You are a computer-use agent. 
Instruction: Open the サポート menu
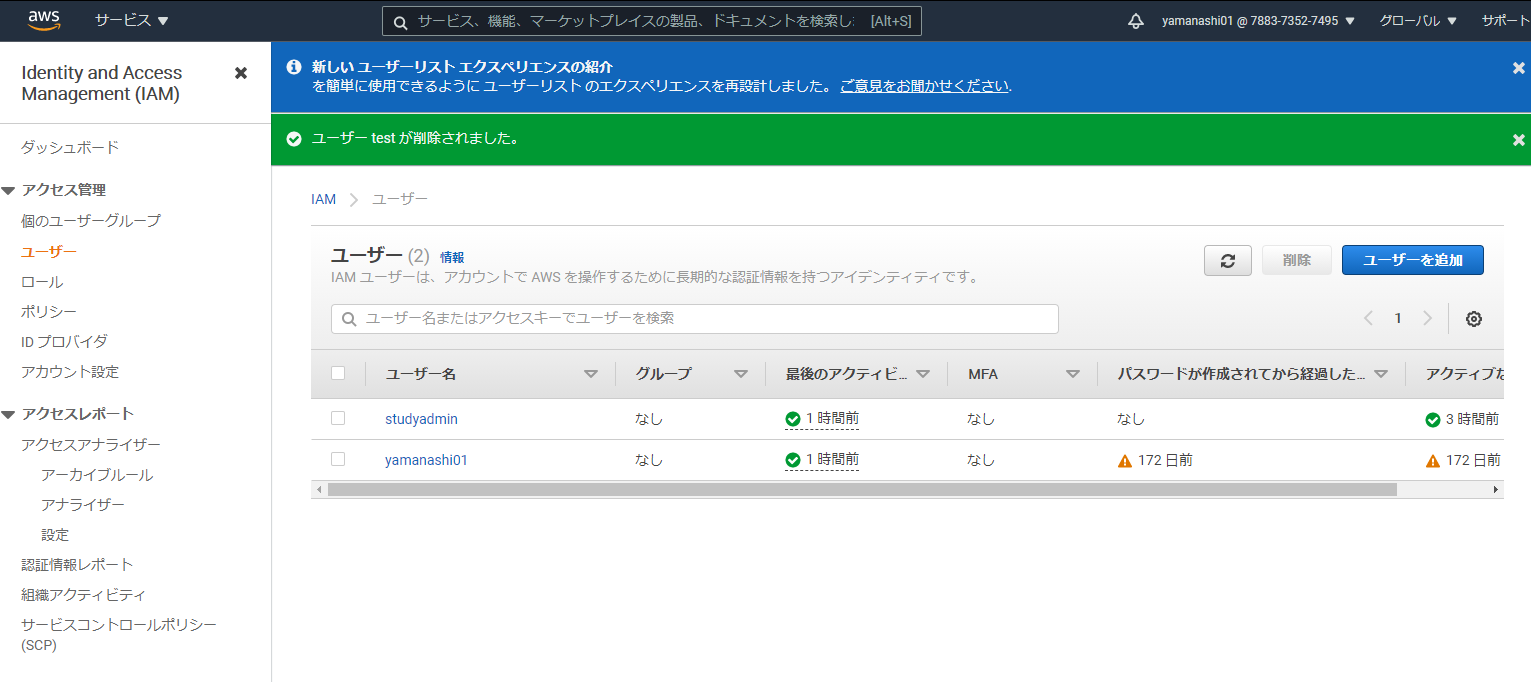[x=1505, y=21]
